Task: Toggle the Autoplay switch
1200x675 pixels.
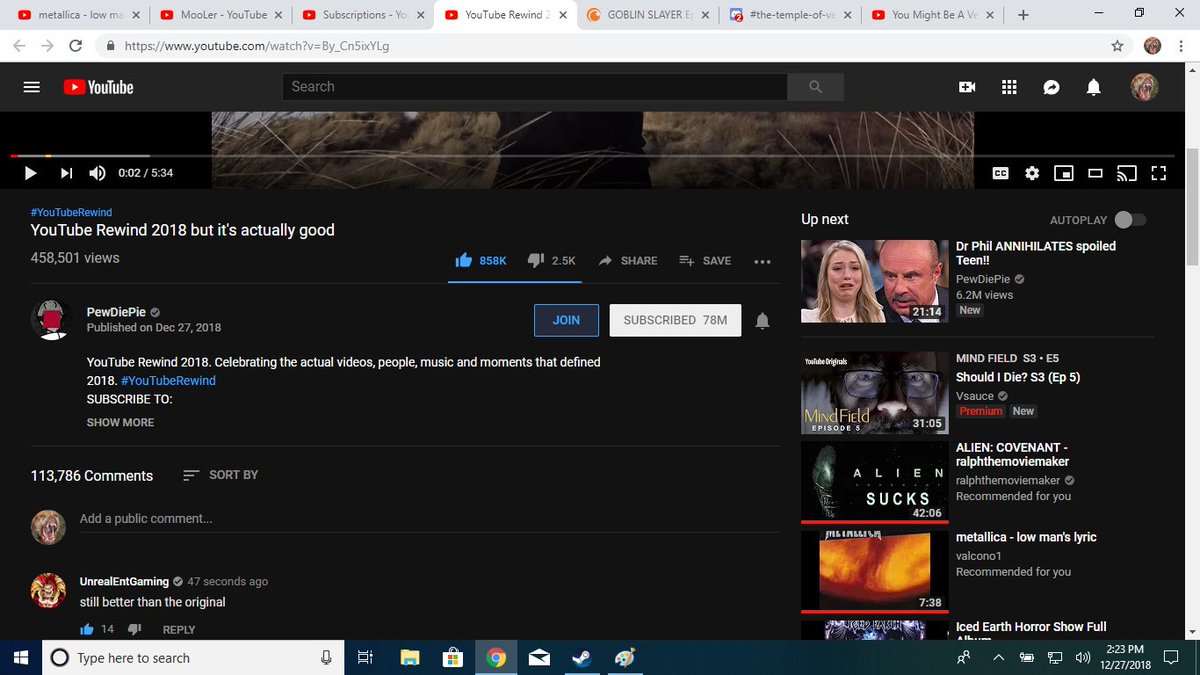Action: tap(1130, 220)
